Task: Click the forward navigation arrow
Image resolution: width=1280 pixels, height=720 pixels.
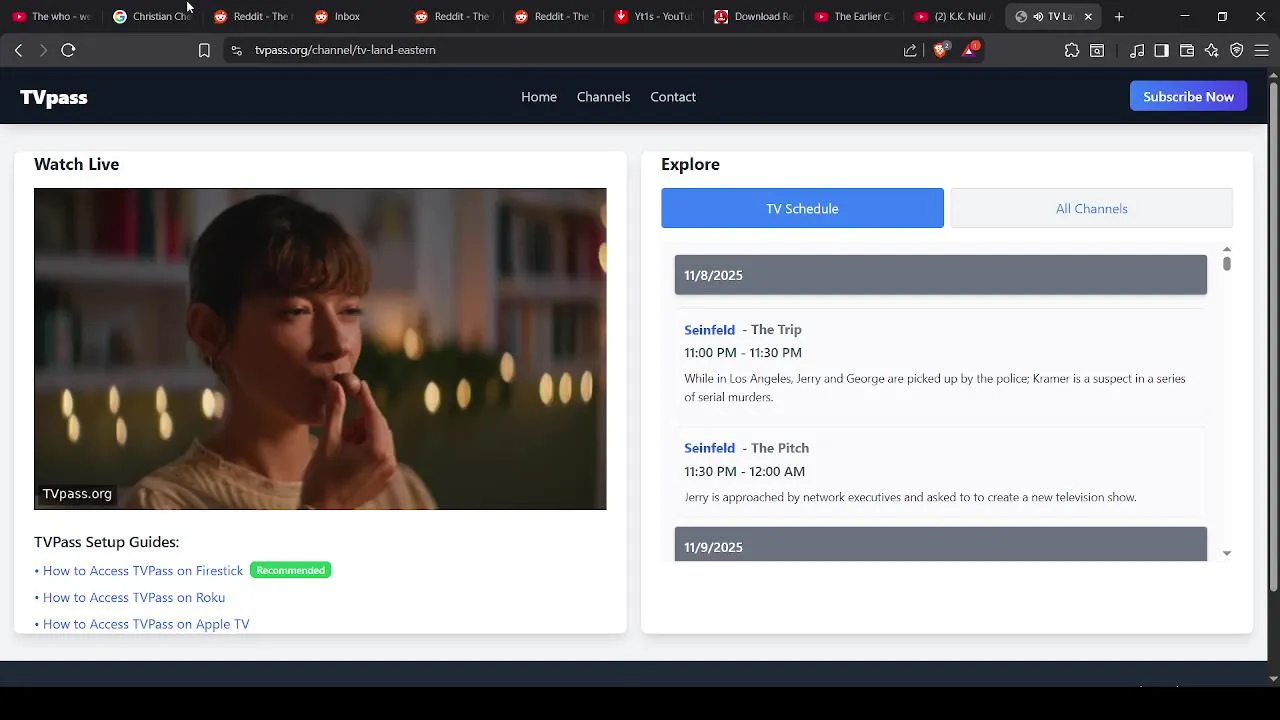Action: pyautogui.click(x=43, y=50)
